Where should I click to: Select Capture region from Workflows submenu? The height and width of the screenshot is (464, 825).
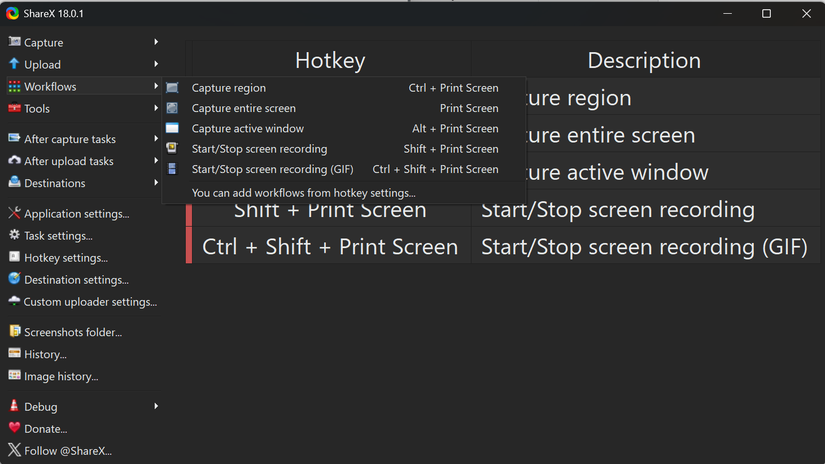344,88
